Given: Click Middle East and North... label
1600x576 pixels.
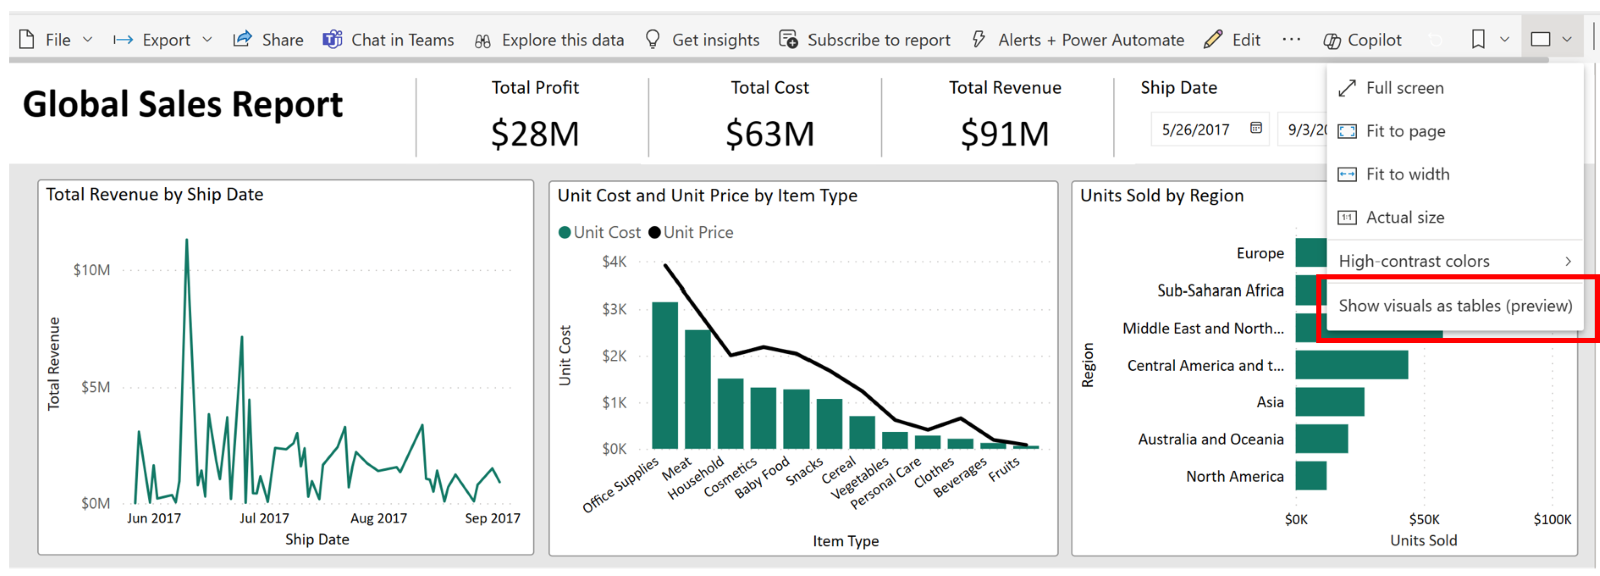Looking at the screenshot, I should point(1203,328).
